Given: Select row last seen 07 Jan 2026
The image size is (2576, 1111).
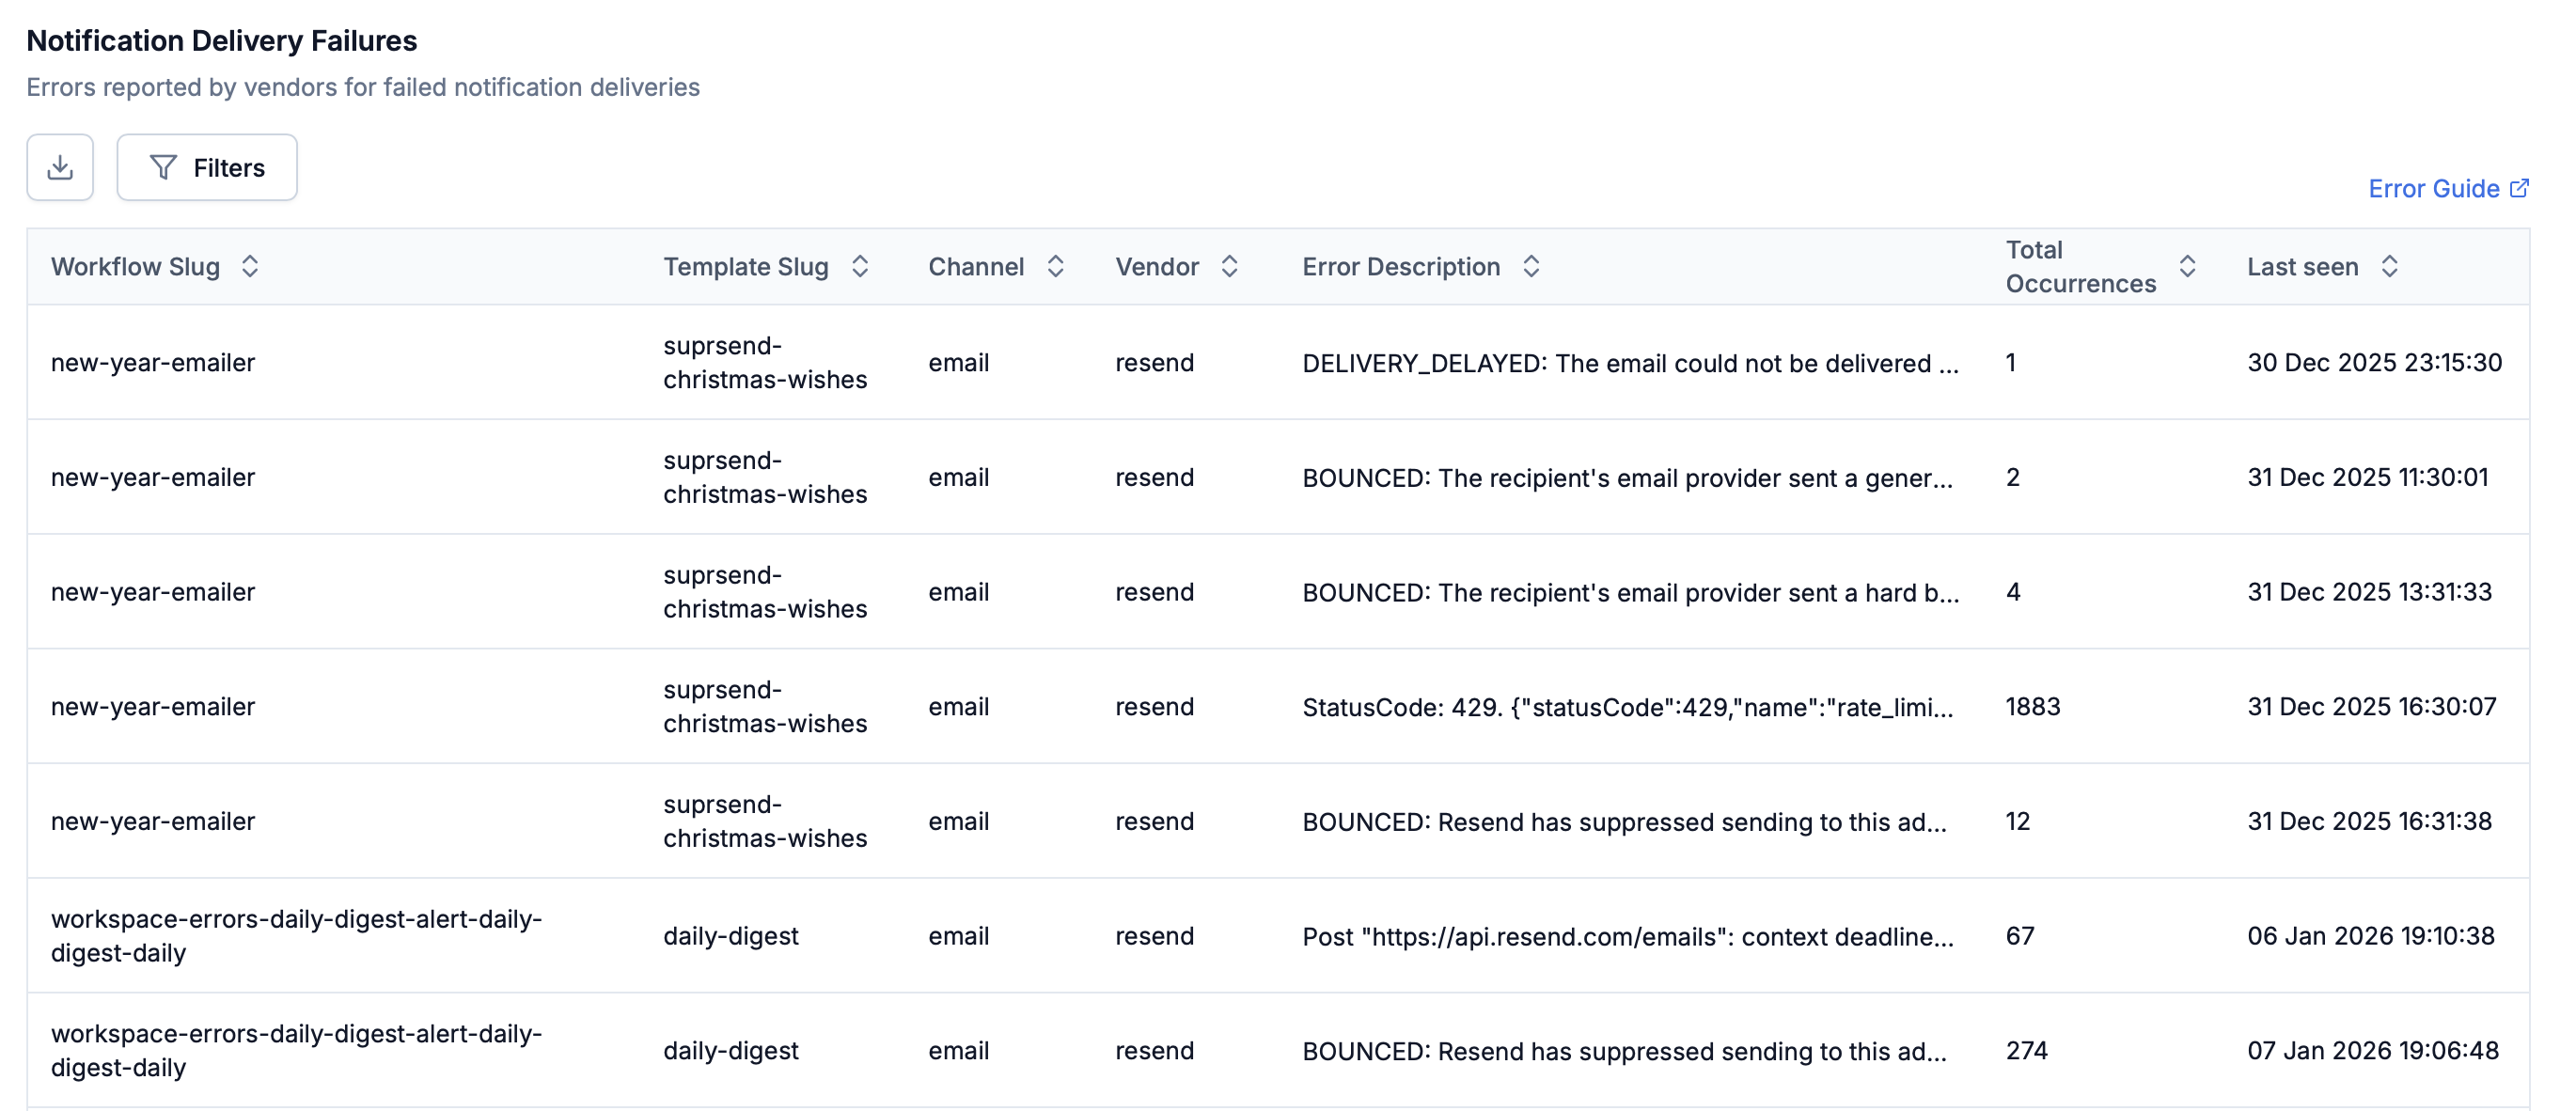Looking at the screenshot, I should [x=2372, y=1050].
